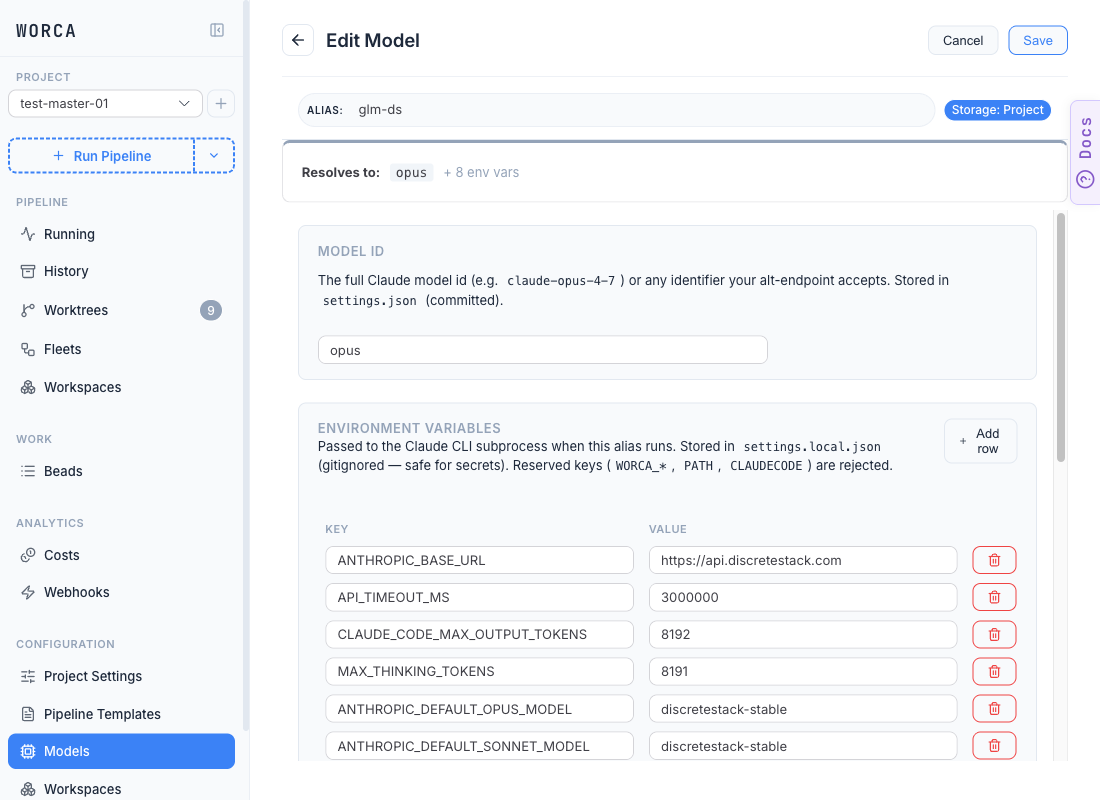Delete the CLAUDE_CODE_MAX_OUTPUT_TOKENS row
The height and width of the screenshot is (800, 1100).
pyautogui.click(x=994, y=635)
